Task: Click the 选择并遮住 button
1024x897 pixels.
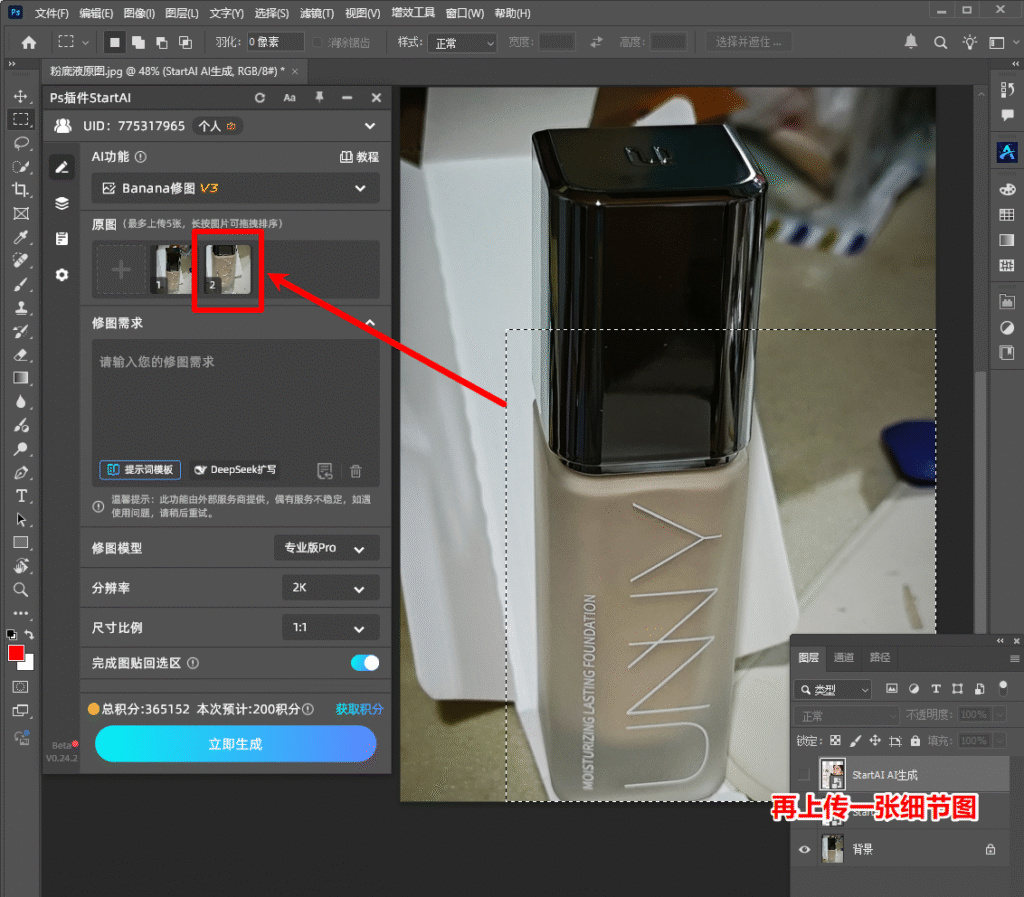Action: tap(748, 42)
